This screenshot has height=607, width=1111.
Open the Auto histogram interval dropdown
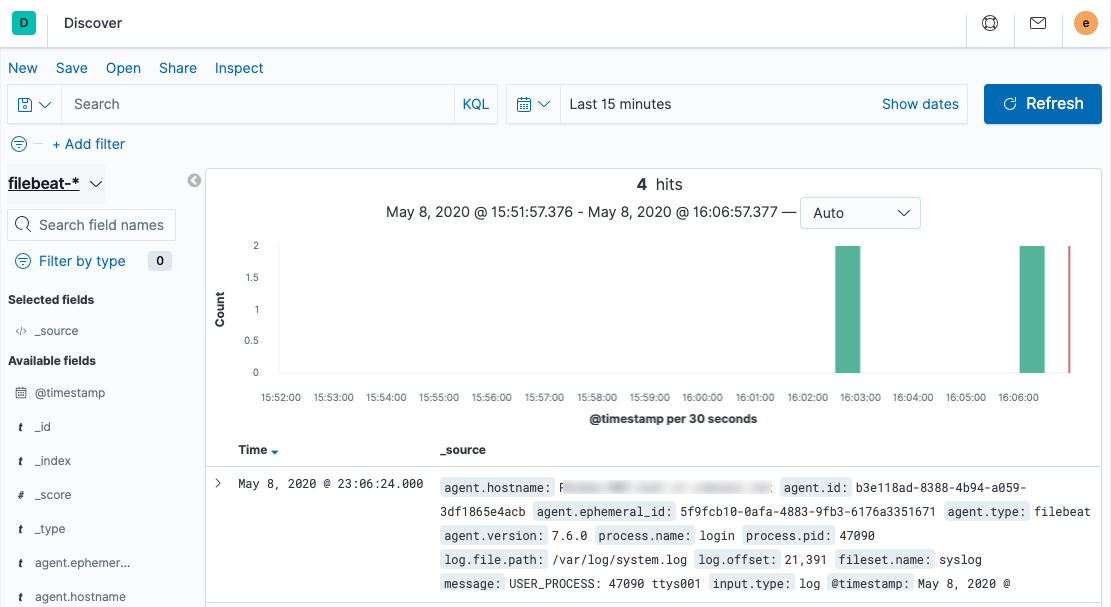(860, 213)
